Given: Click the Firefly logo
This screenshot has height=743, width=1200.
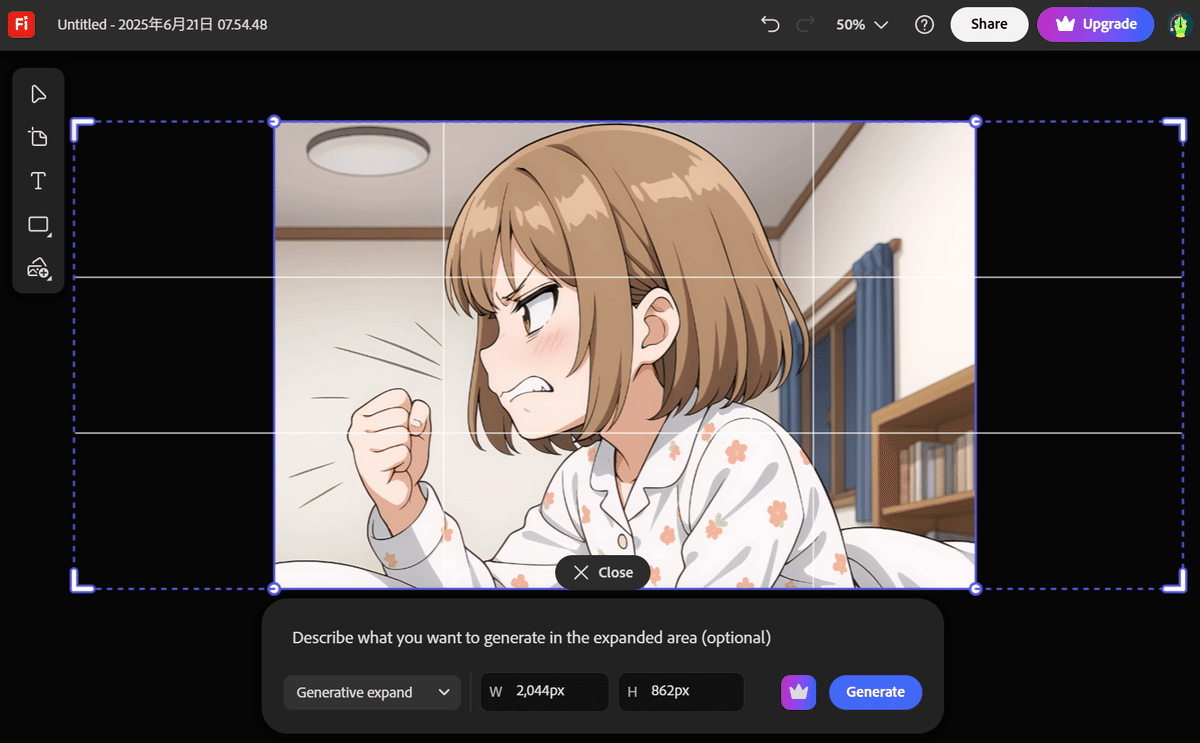Looking at the screenshot, I should (21, 24).
